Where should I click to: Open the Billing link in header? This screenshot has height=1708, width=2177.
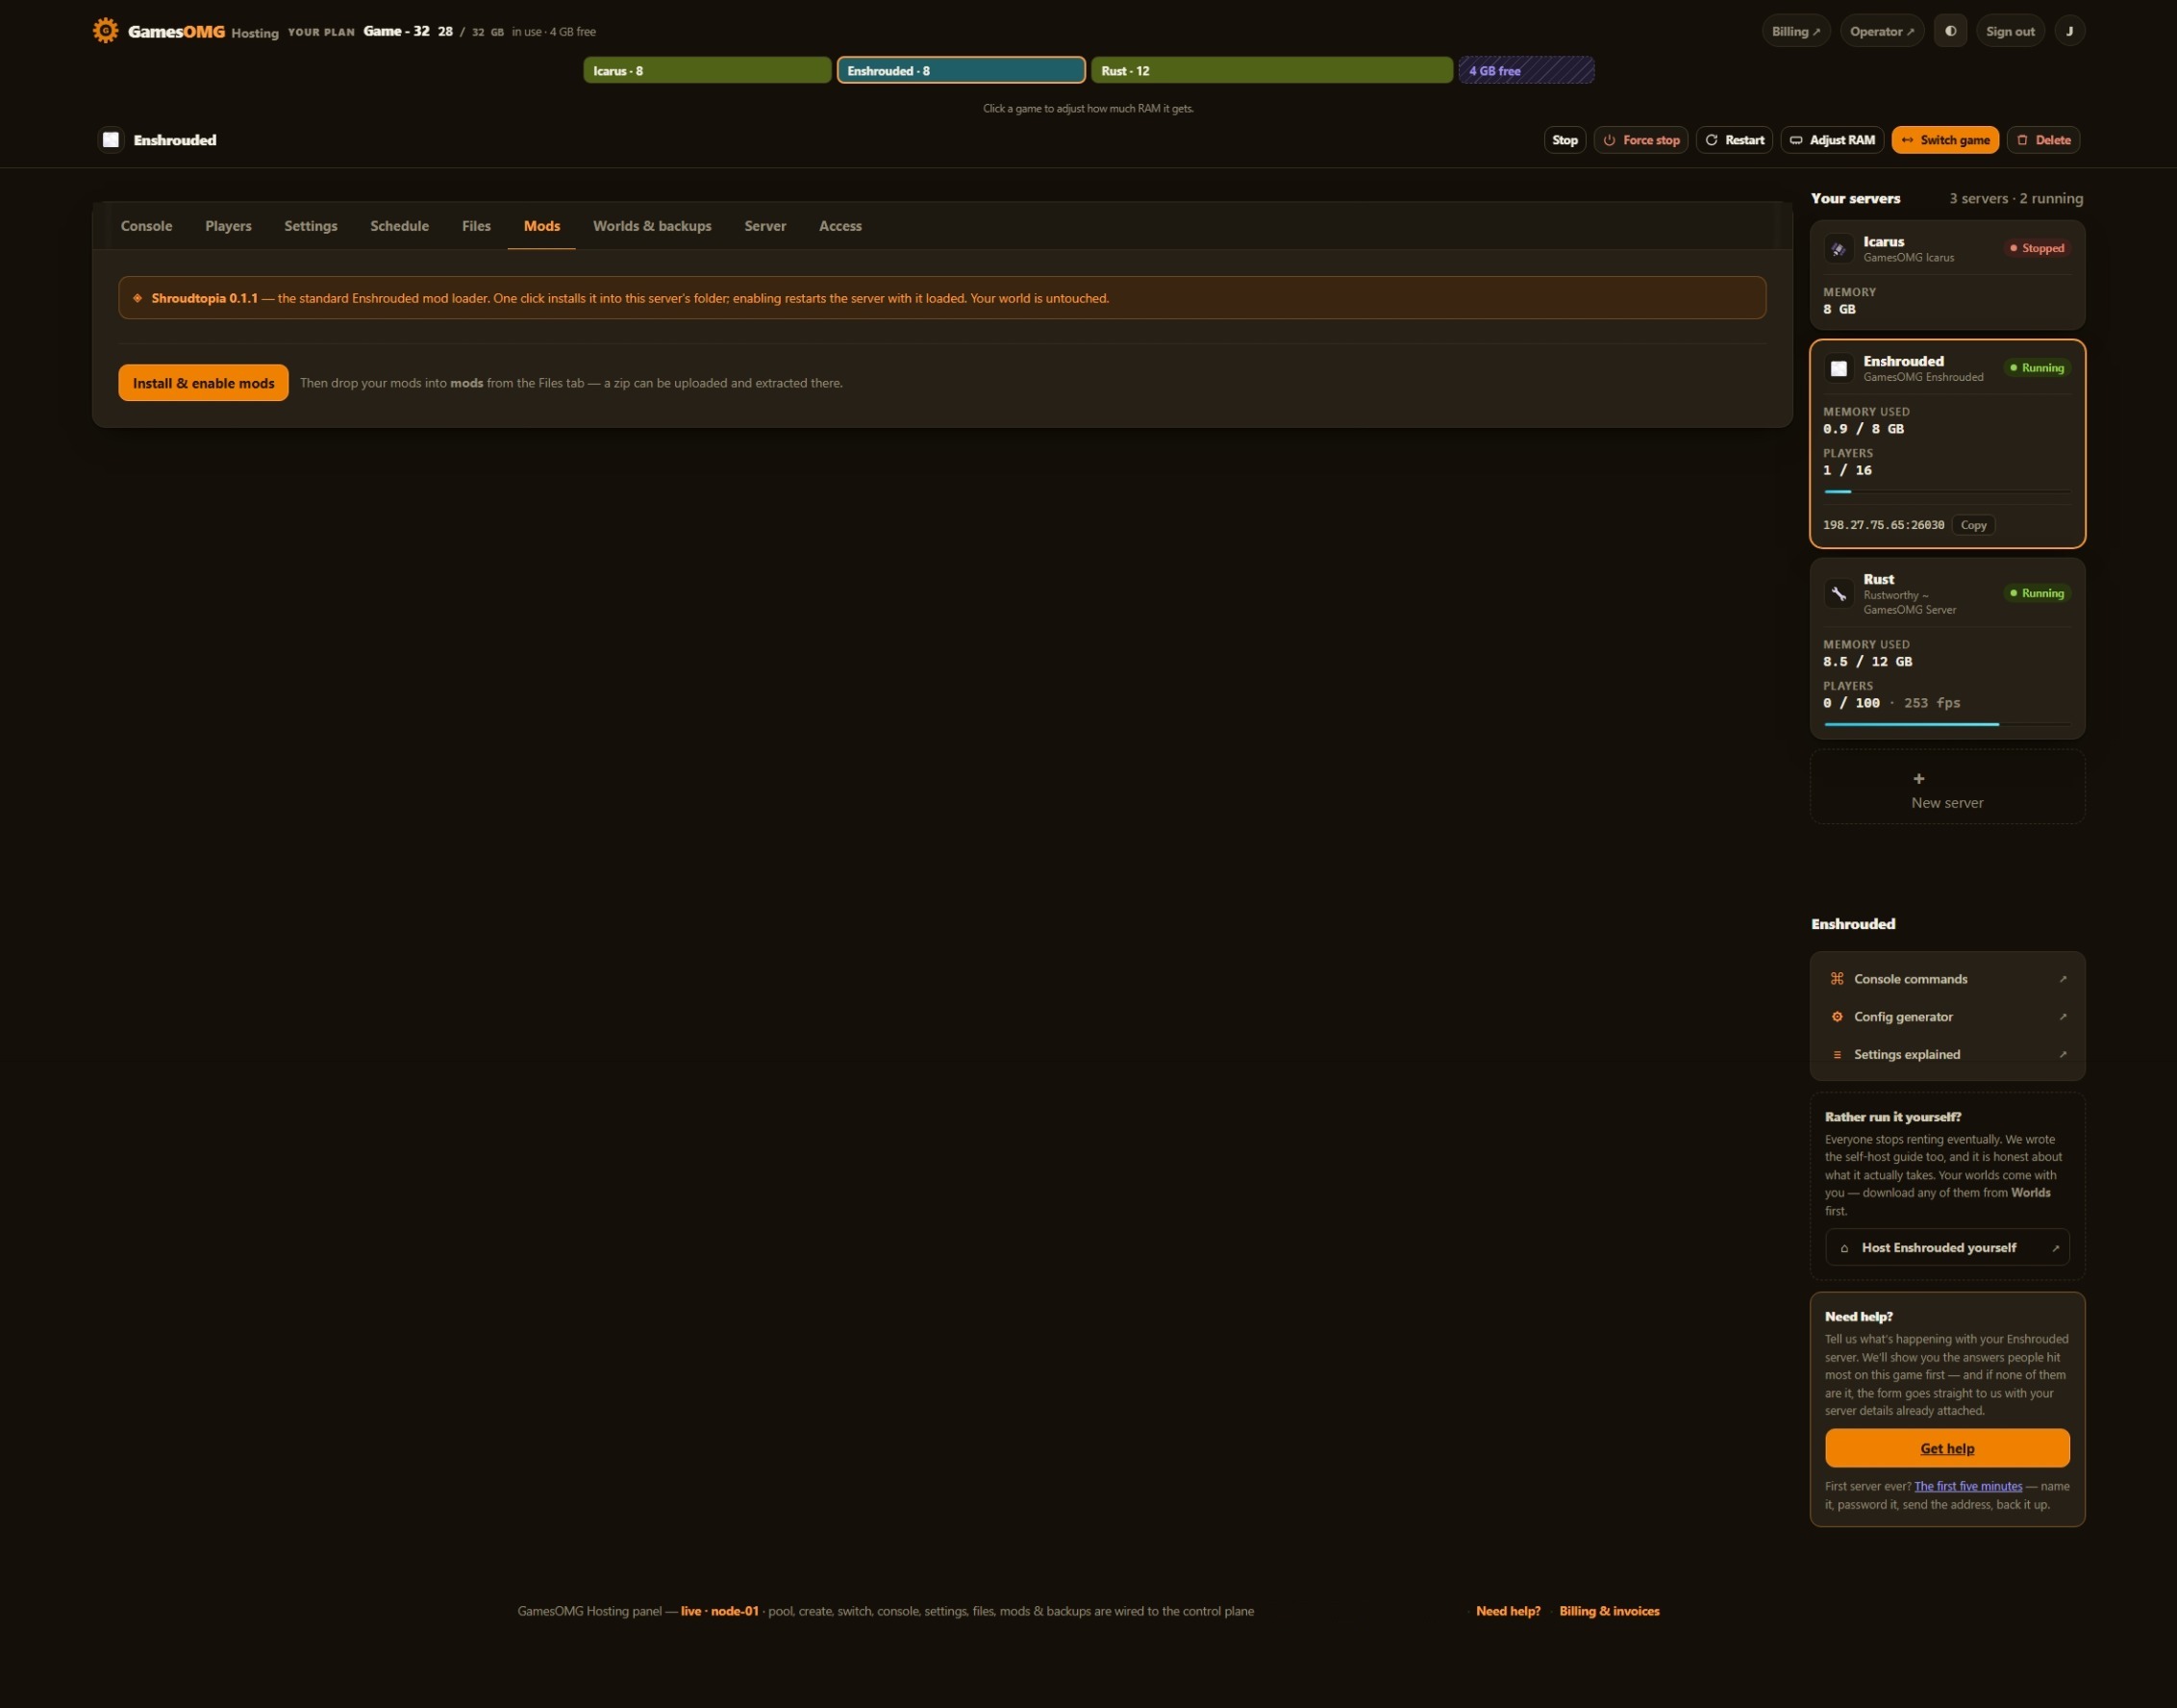[x=1796, y=31]
